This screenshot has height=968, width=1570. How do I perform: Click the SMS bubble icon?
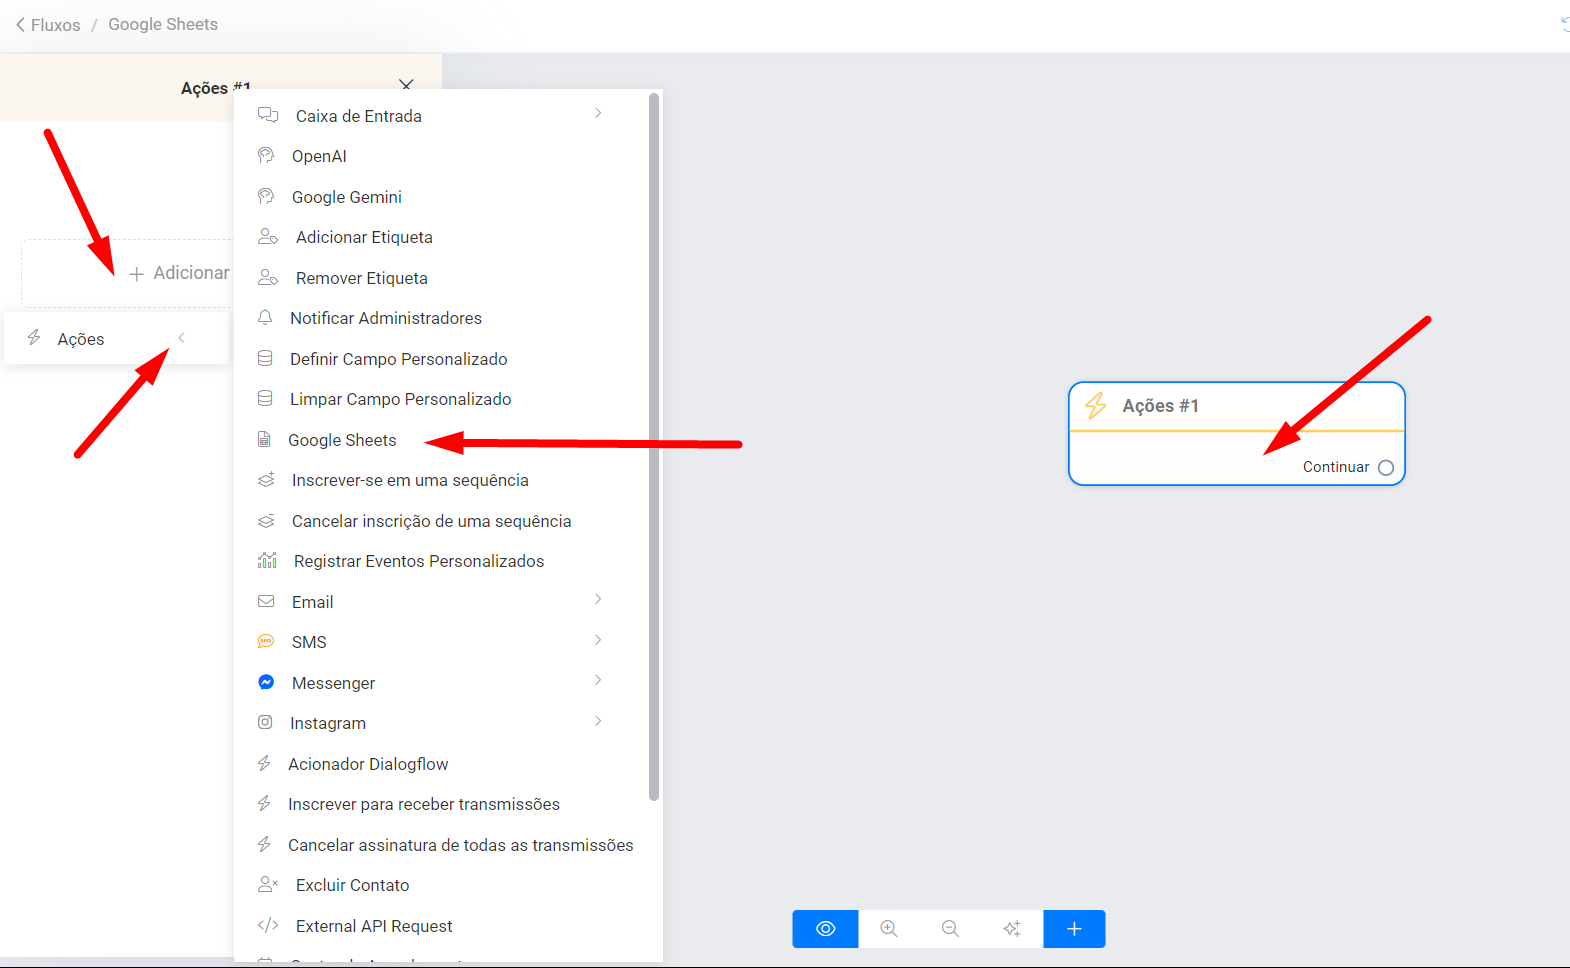click(x=266, y=642)
